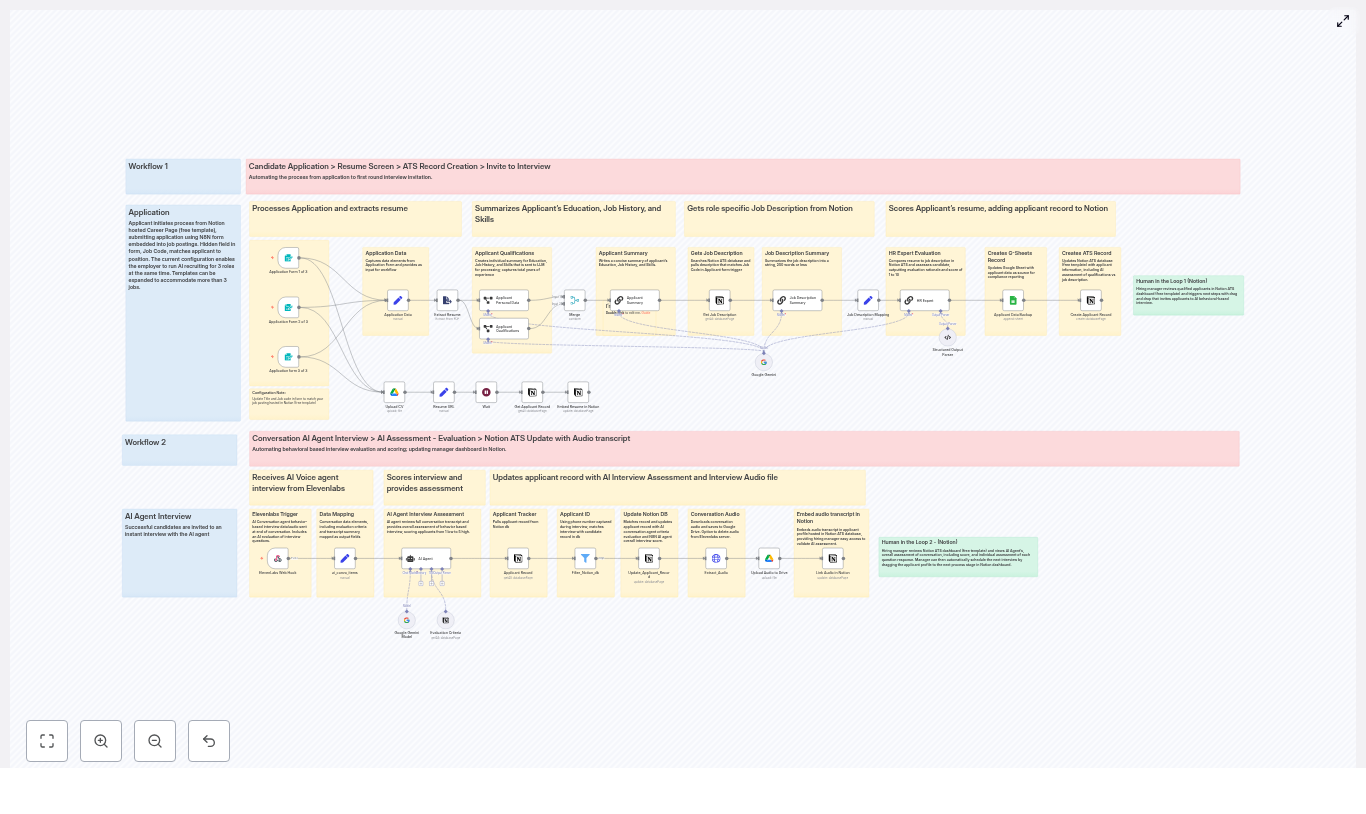This screenshot has height=814, width=1366.
Task: Select the Evaluation Criteria node
Action: [x=446, y=620]
